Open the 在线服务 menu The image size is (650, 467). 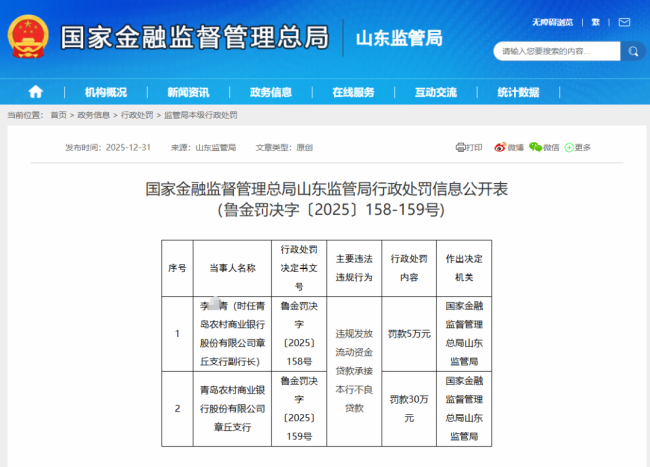click(353, 92)
